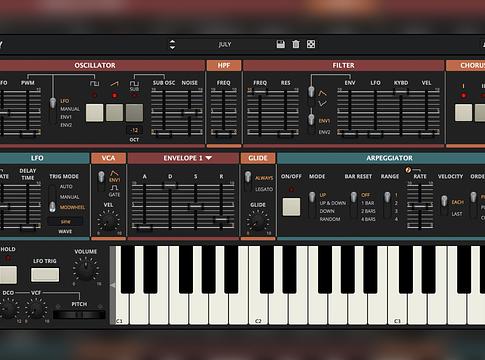Toggle the HOLD button

click(8, 275)
